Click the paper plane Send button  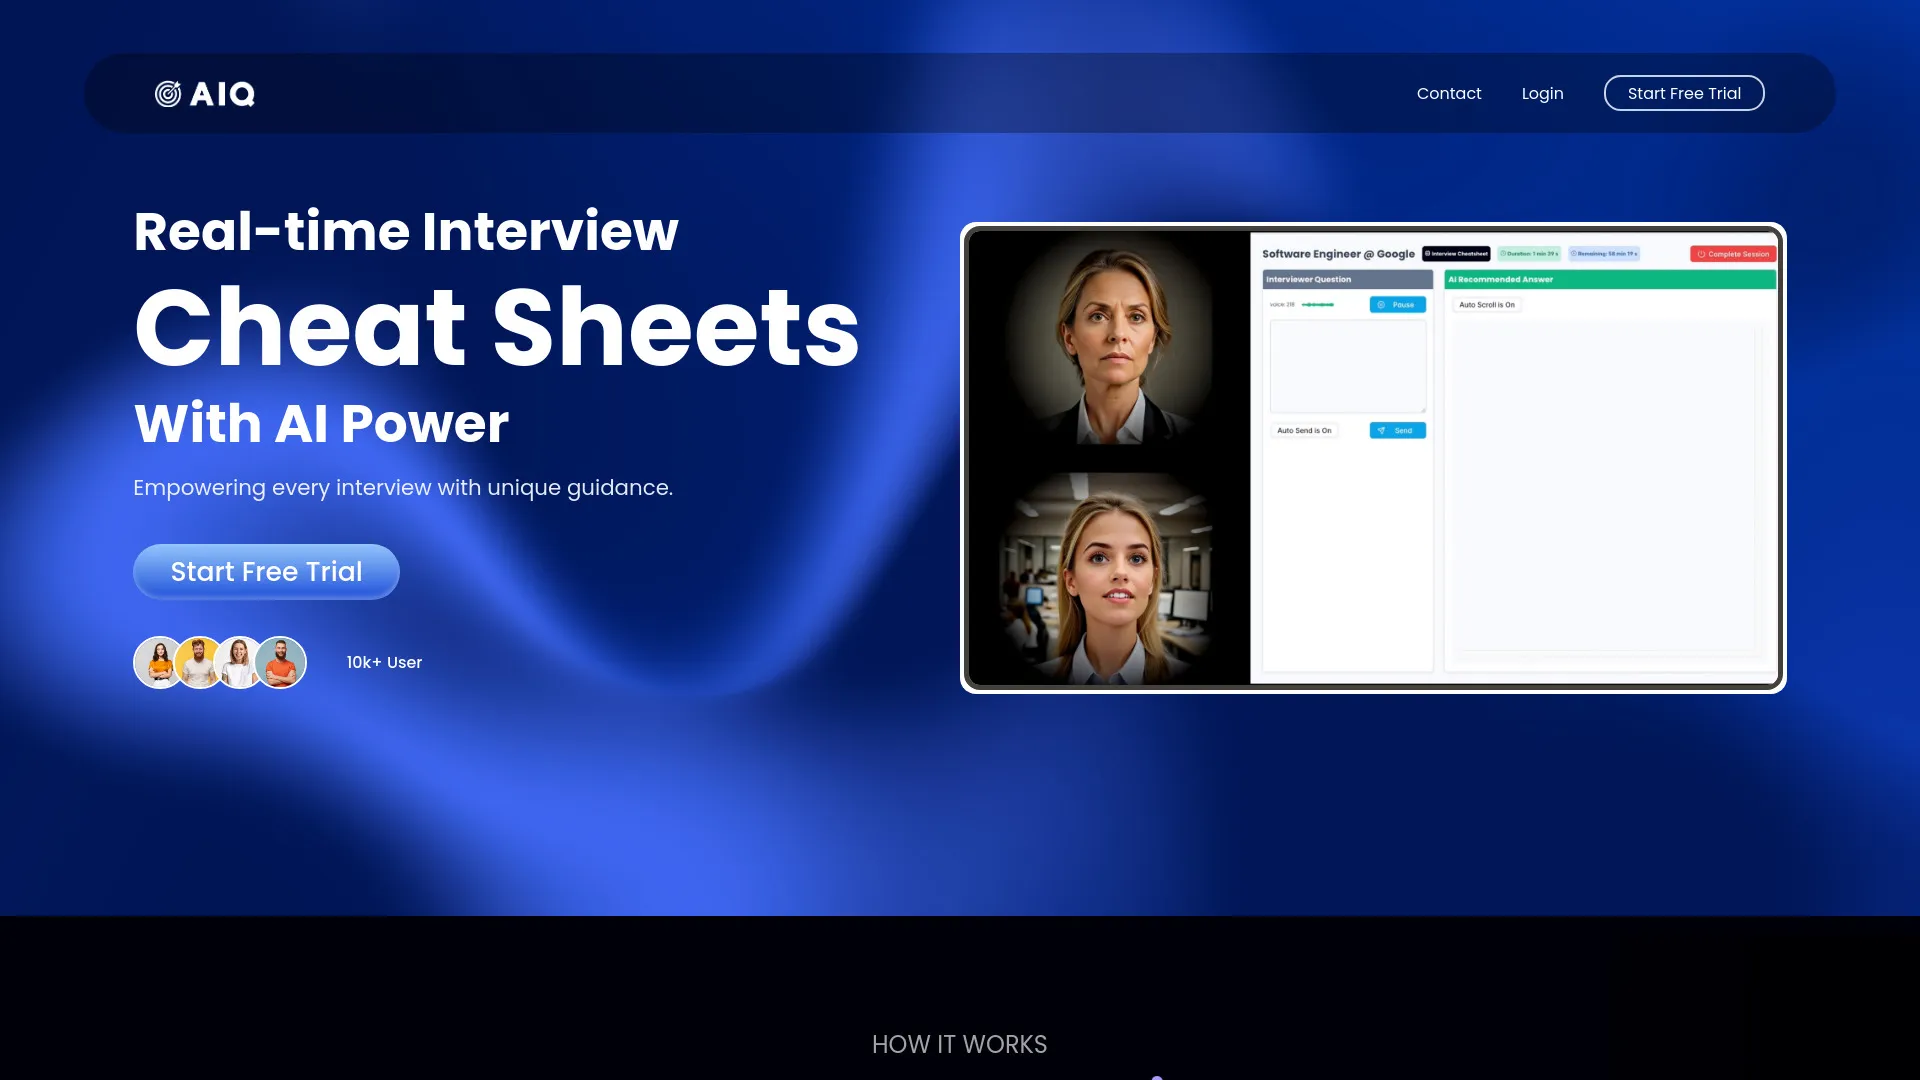[1397, 431]
